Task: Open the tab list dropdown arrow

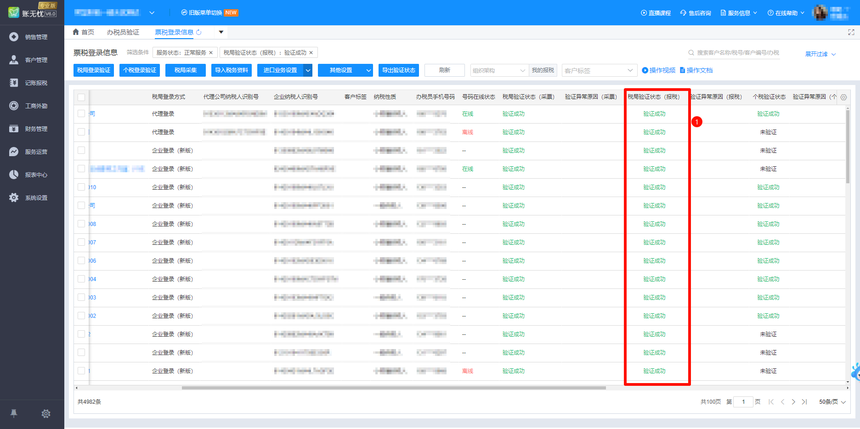Action: pos(221,32)
